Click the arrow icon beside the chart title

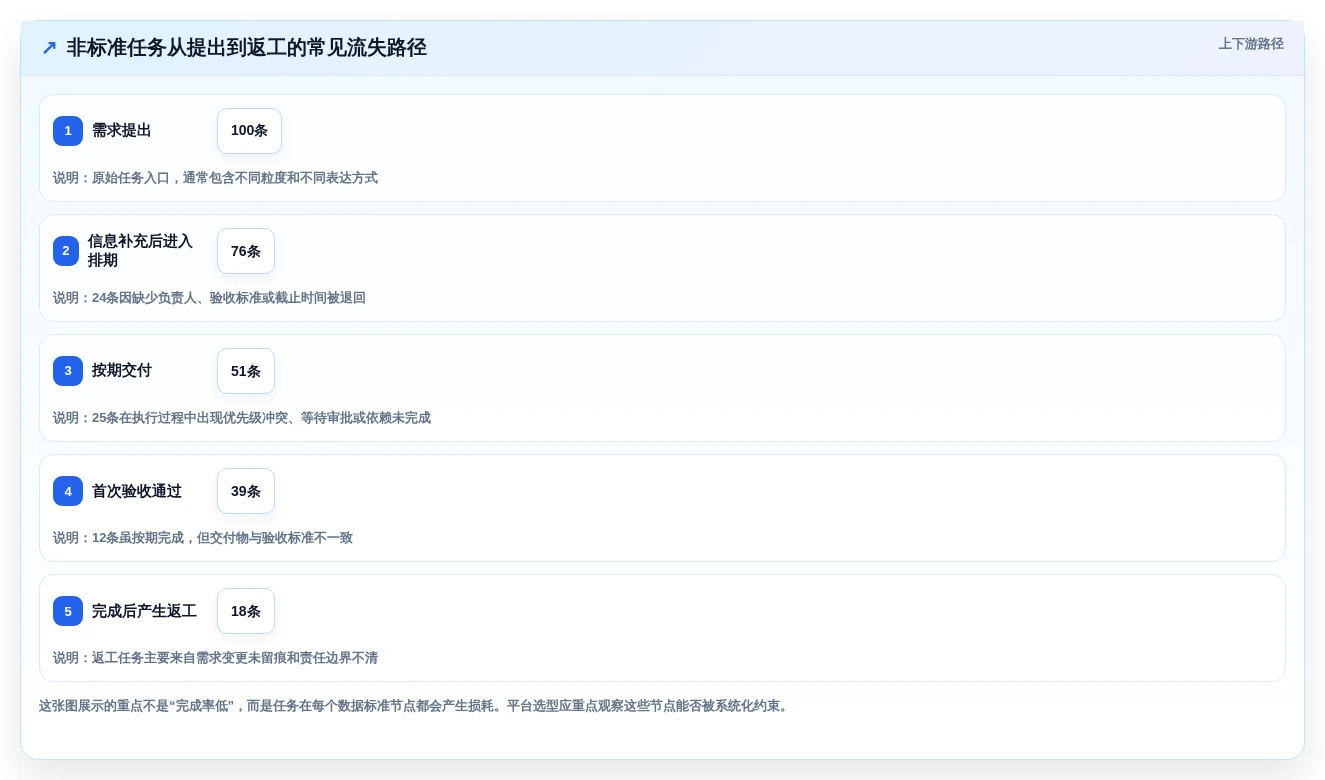49,47
